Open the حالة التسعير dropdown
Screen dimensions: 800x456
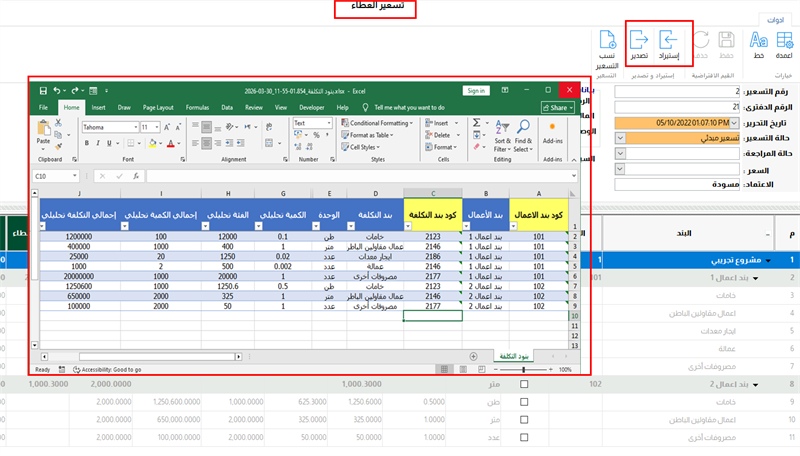[x=622, y=137]
